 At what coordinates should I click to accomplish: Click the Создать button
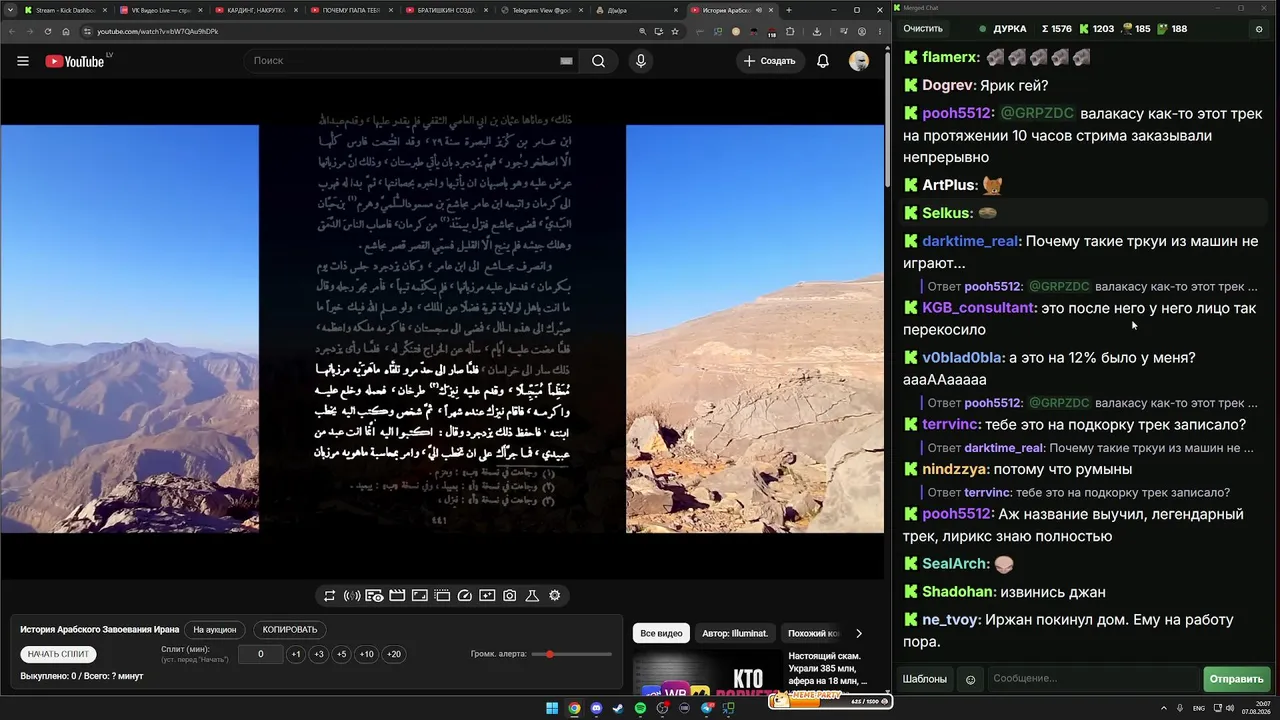click(x=769, y=61)
